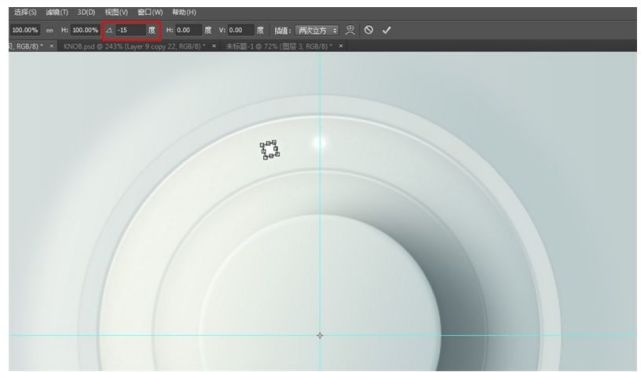The width and height of the screenshot is (641, 372).
Task: Click the horizontal skew H field 0.00
Action: pos(188,30)
